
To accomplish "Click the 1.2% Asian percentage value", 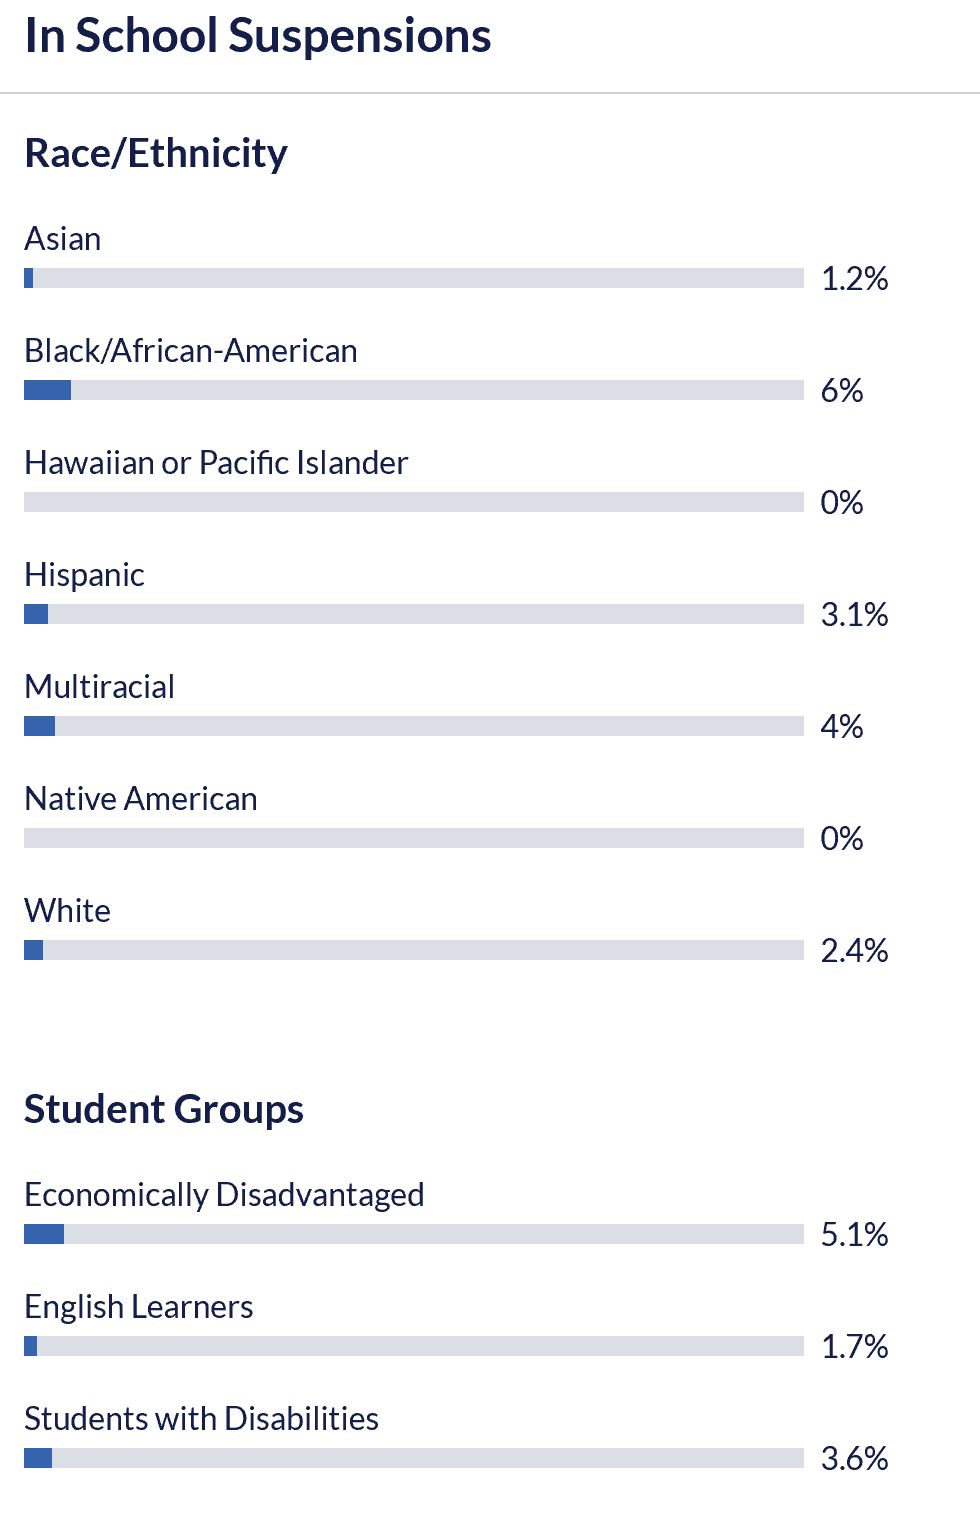I will point(855,278).
